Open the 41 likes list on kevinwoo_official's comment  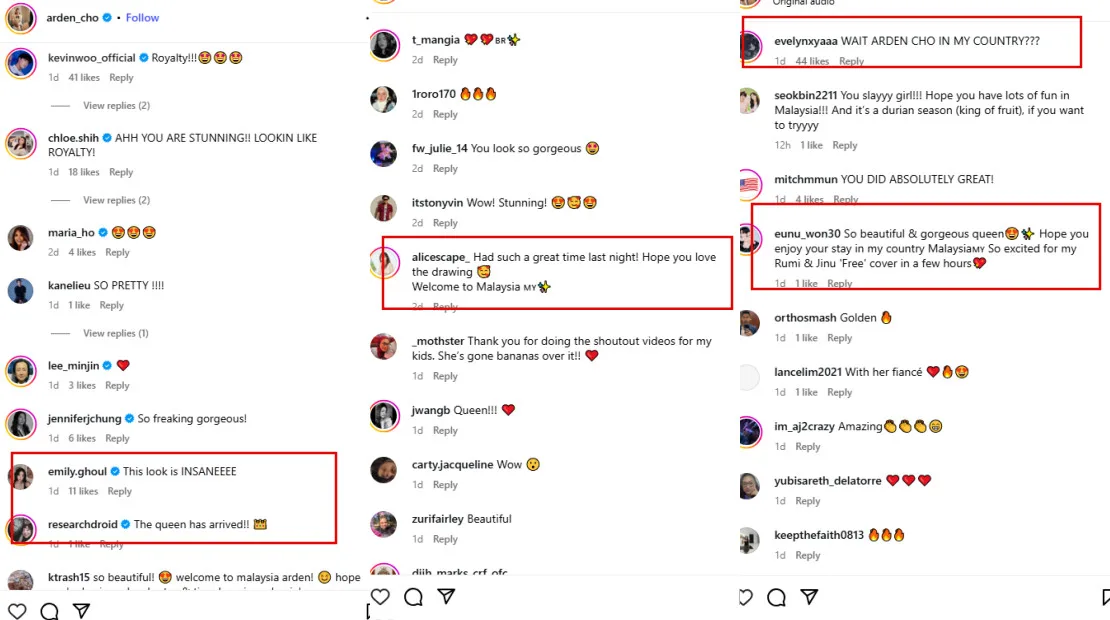[83, 78]
